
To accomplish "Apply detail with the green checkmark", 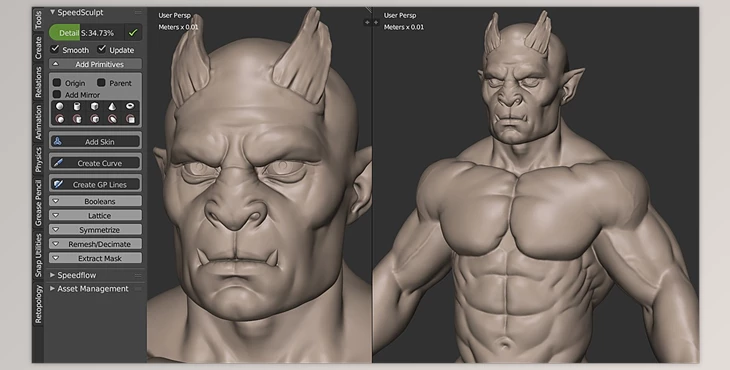I will (133, 33).
